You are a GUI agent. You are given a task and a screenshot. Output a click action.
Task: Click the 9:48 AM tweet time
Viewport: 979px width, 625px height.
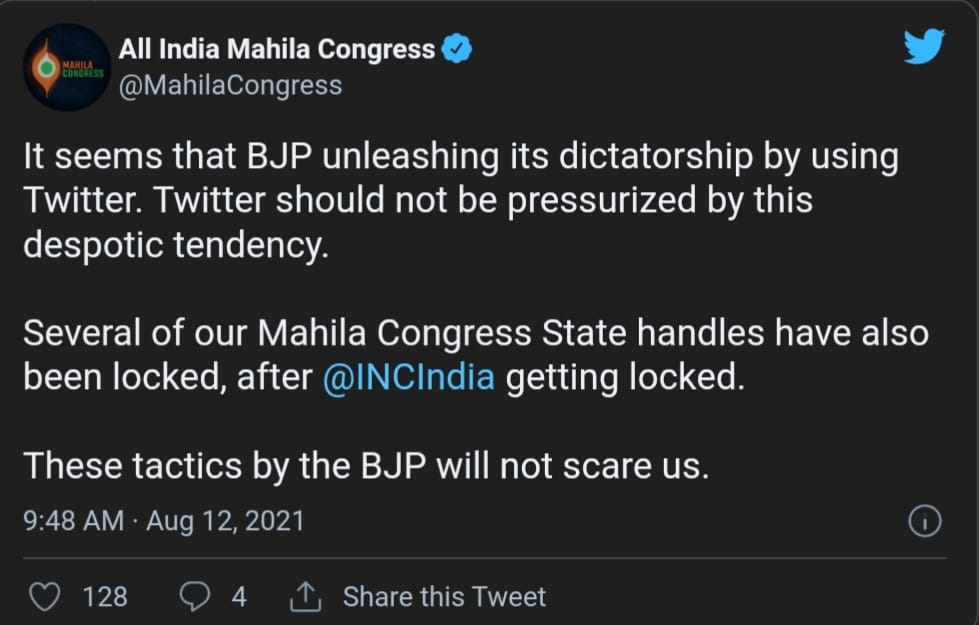[73, 521]
